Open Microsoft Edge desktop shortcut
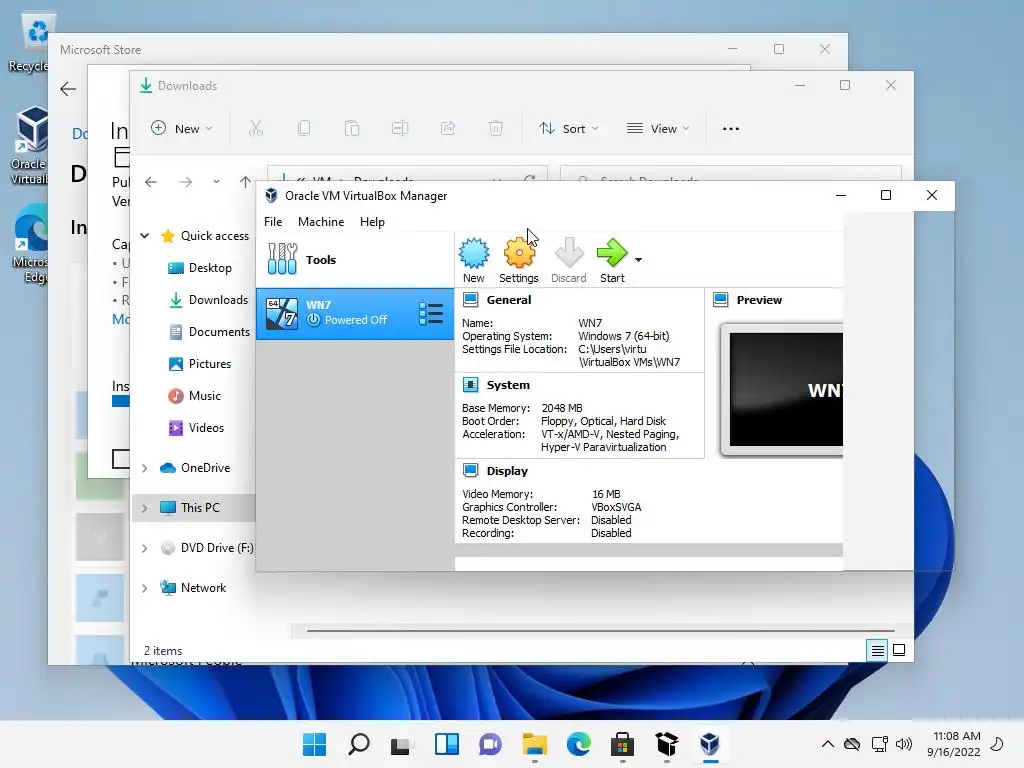 (29, 245)
